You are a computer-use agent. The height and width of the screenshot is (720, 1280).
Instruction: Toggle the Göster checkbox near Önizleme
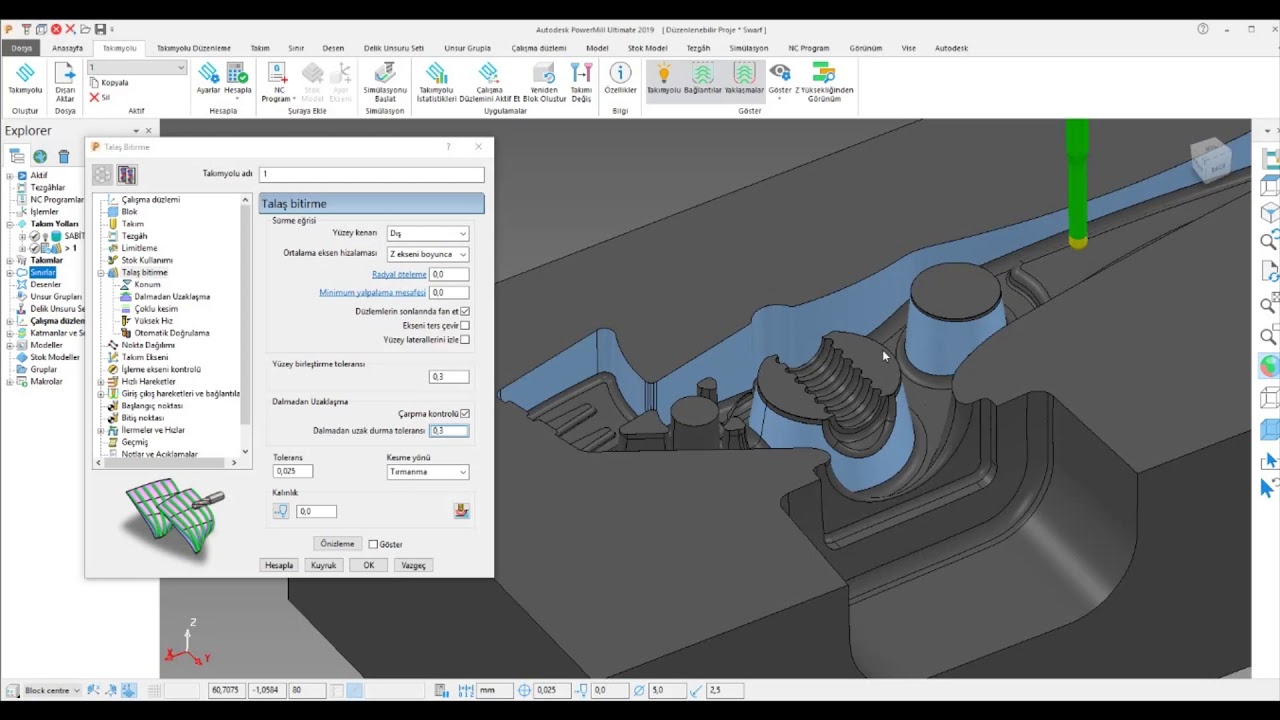(373, 544)
